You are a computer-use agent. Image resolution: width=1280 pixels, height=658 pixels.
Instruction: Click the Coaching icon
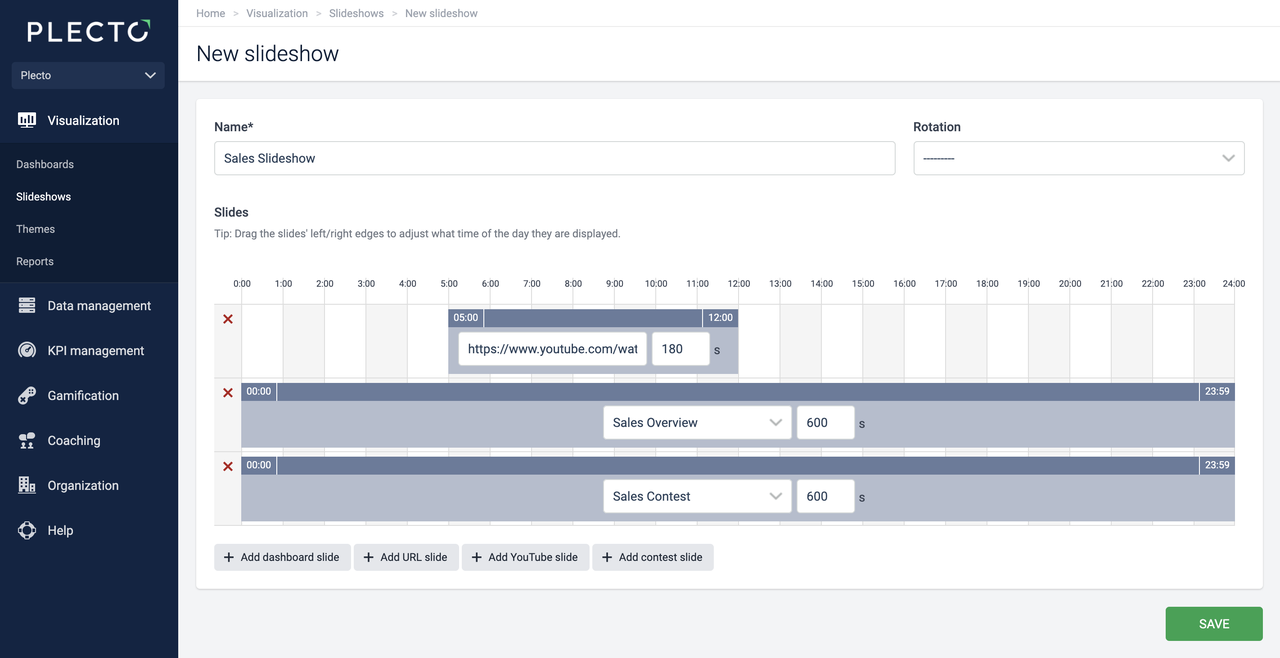(27, 441)
